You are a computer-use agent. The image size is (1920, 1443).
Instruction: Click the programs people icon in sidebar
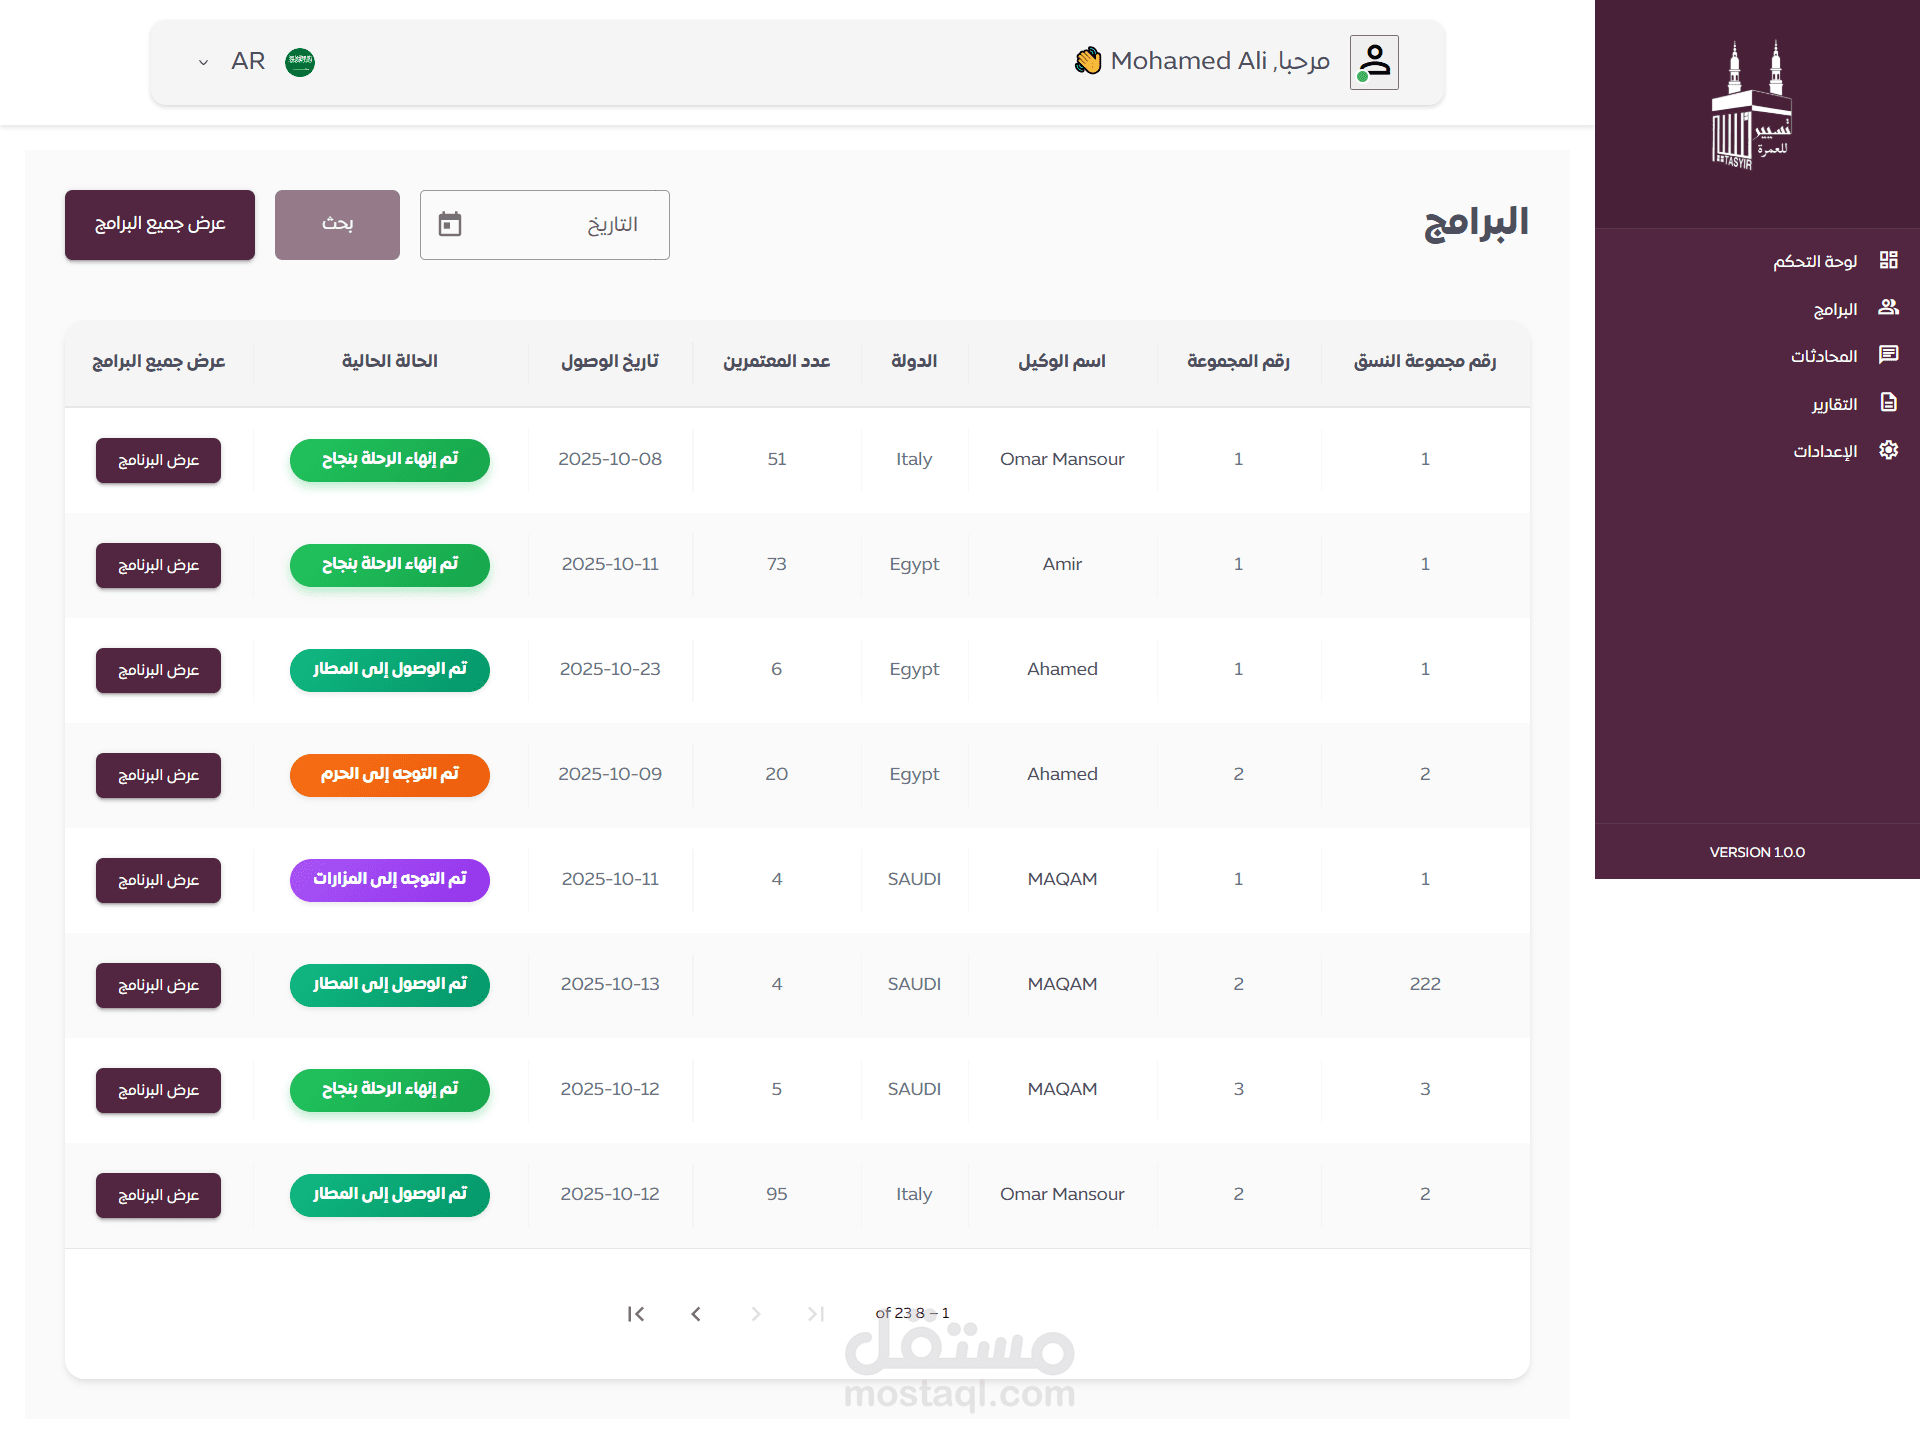click(1888, 308)
